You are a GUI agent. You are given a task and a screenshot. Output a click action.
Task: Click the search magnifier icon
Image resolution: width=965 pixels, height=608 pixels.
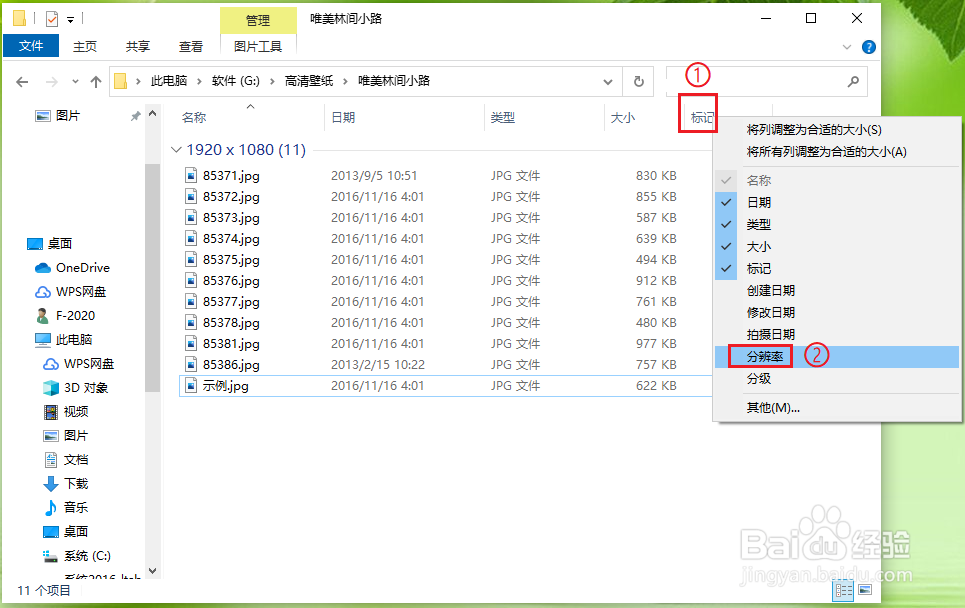853,81
